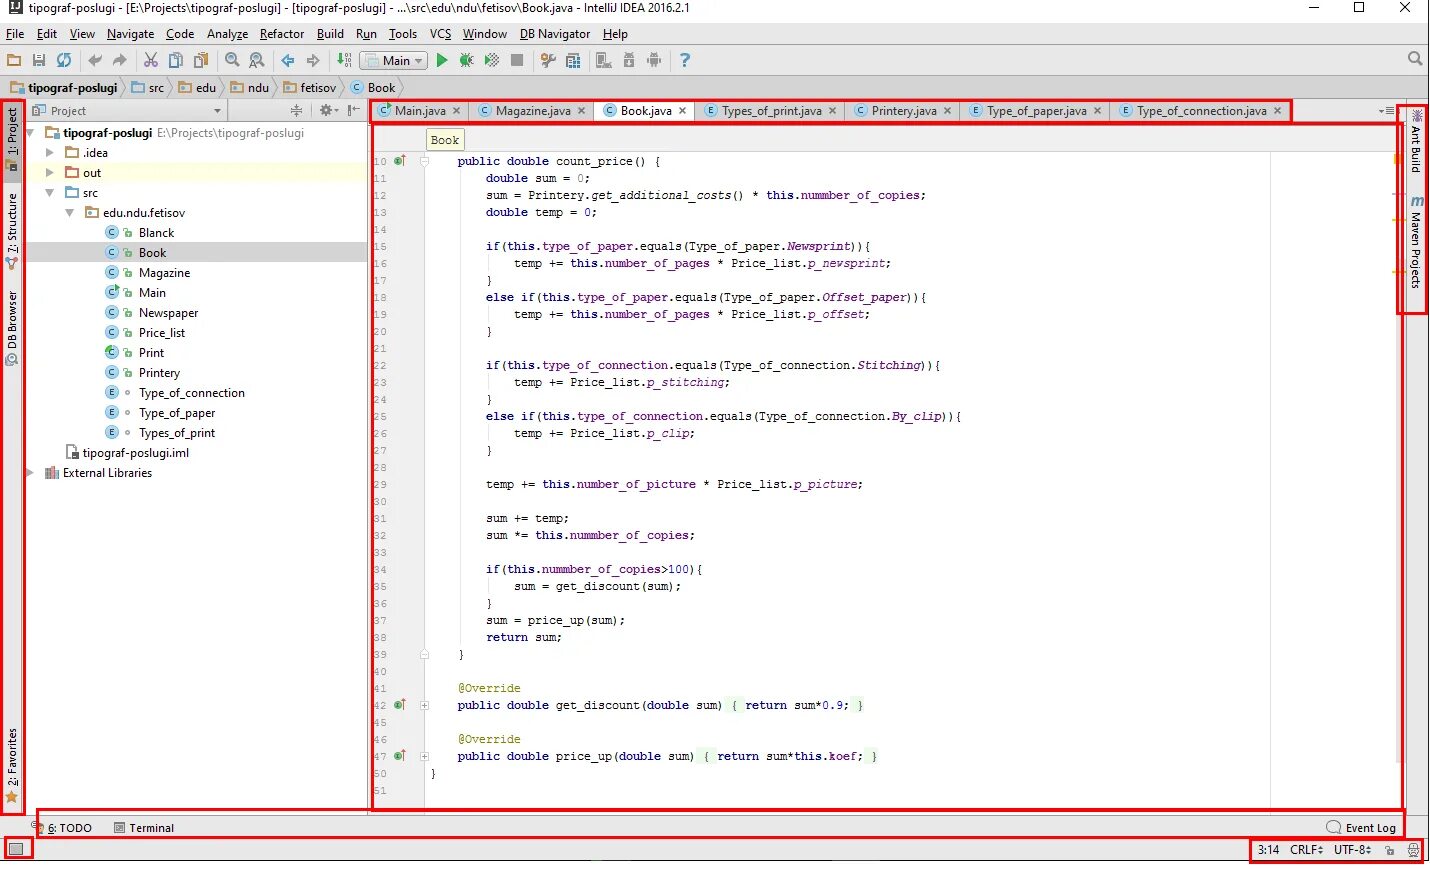The height and width of the screenshot is (869, 1430).
Task: Switch to the Printery.java tab
Action: pyautogui.click(x=903, y=111)
